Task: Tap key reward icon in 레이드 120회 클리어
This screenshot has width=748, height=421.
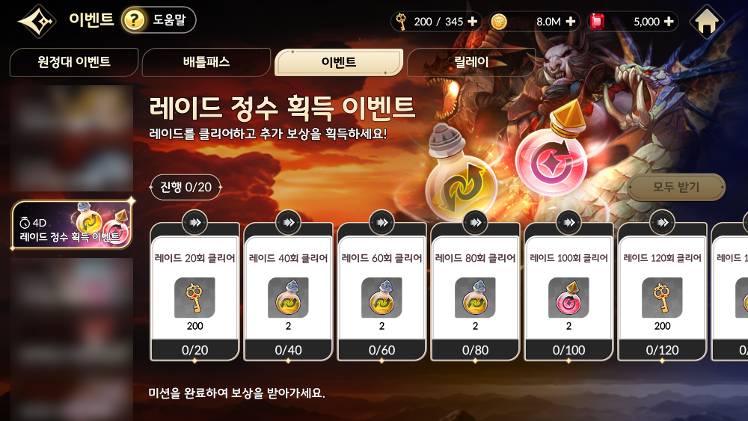Action: [x=662, y=298]
